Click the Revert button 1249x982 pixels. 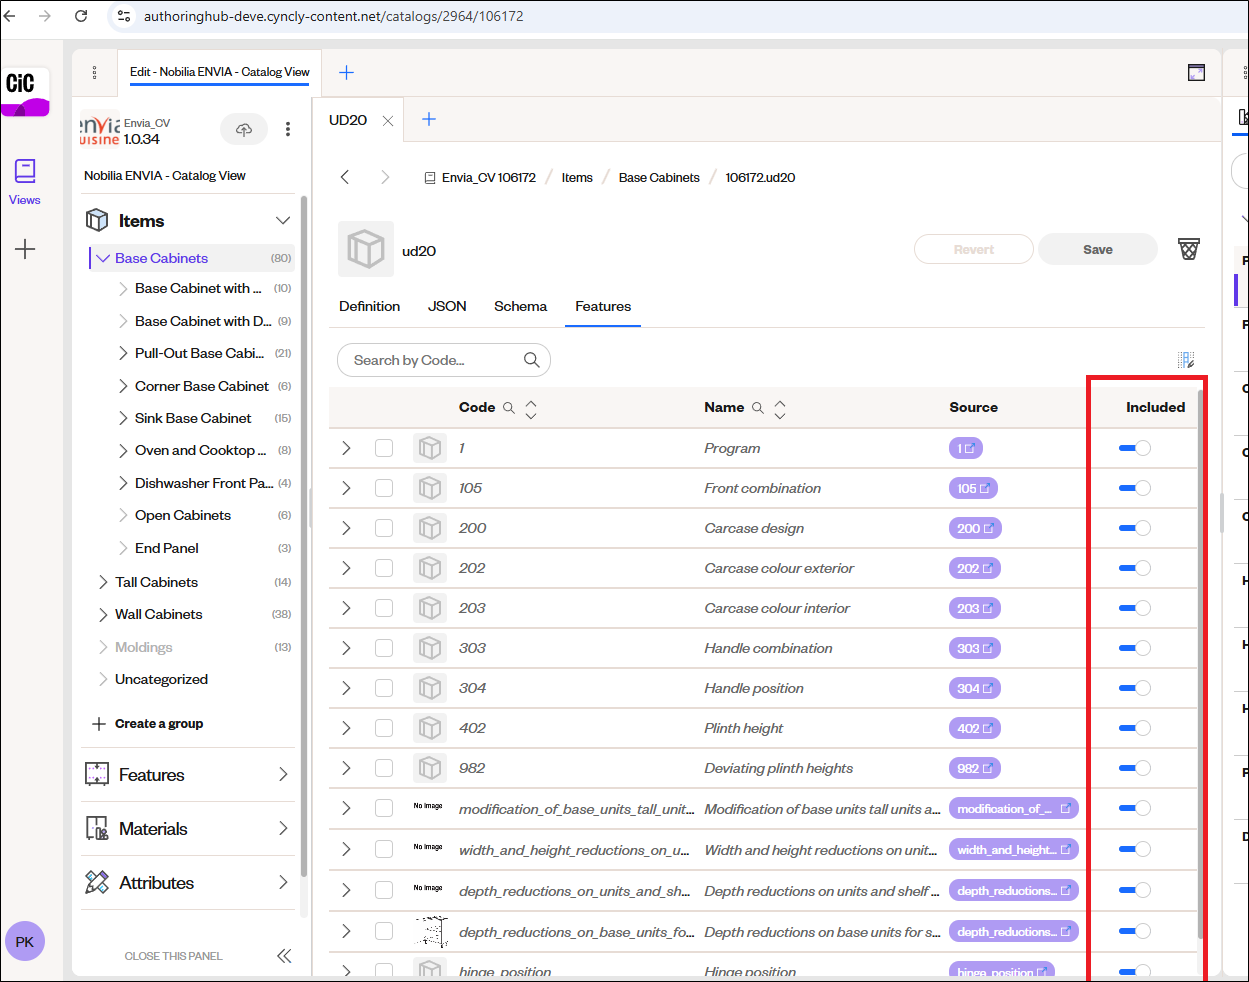974,249
